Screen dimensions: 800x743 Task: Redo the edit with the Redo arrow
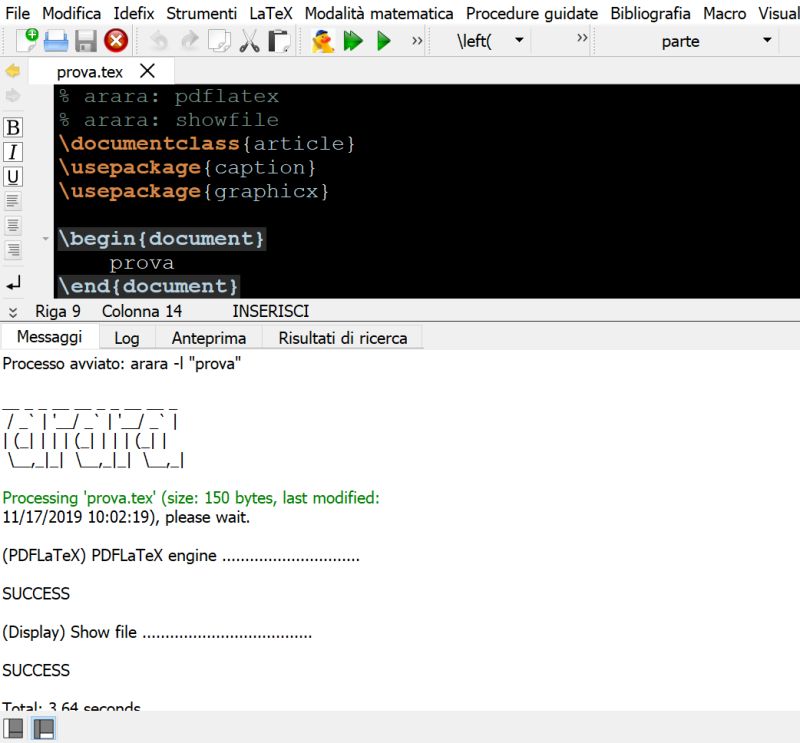[x=190, y=41]
